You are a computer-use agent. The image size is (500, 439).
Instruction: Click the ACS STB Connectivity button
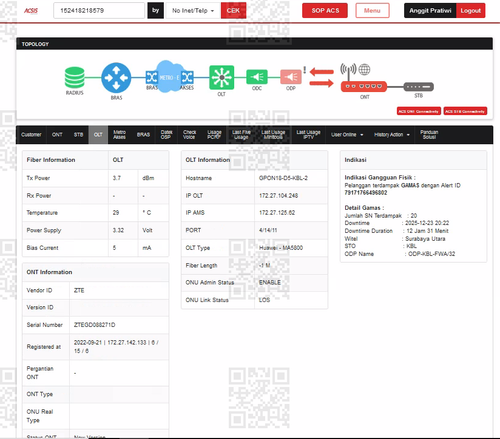[465, 111]
